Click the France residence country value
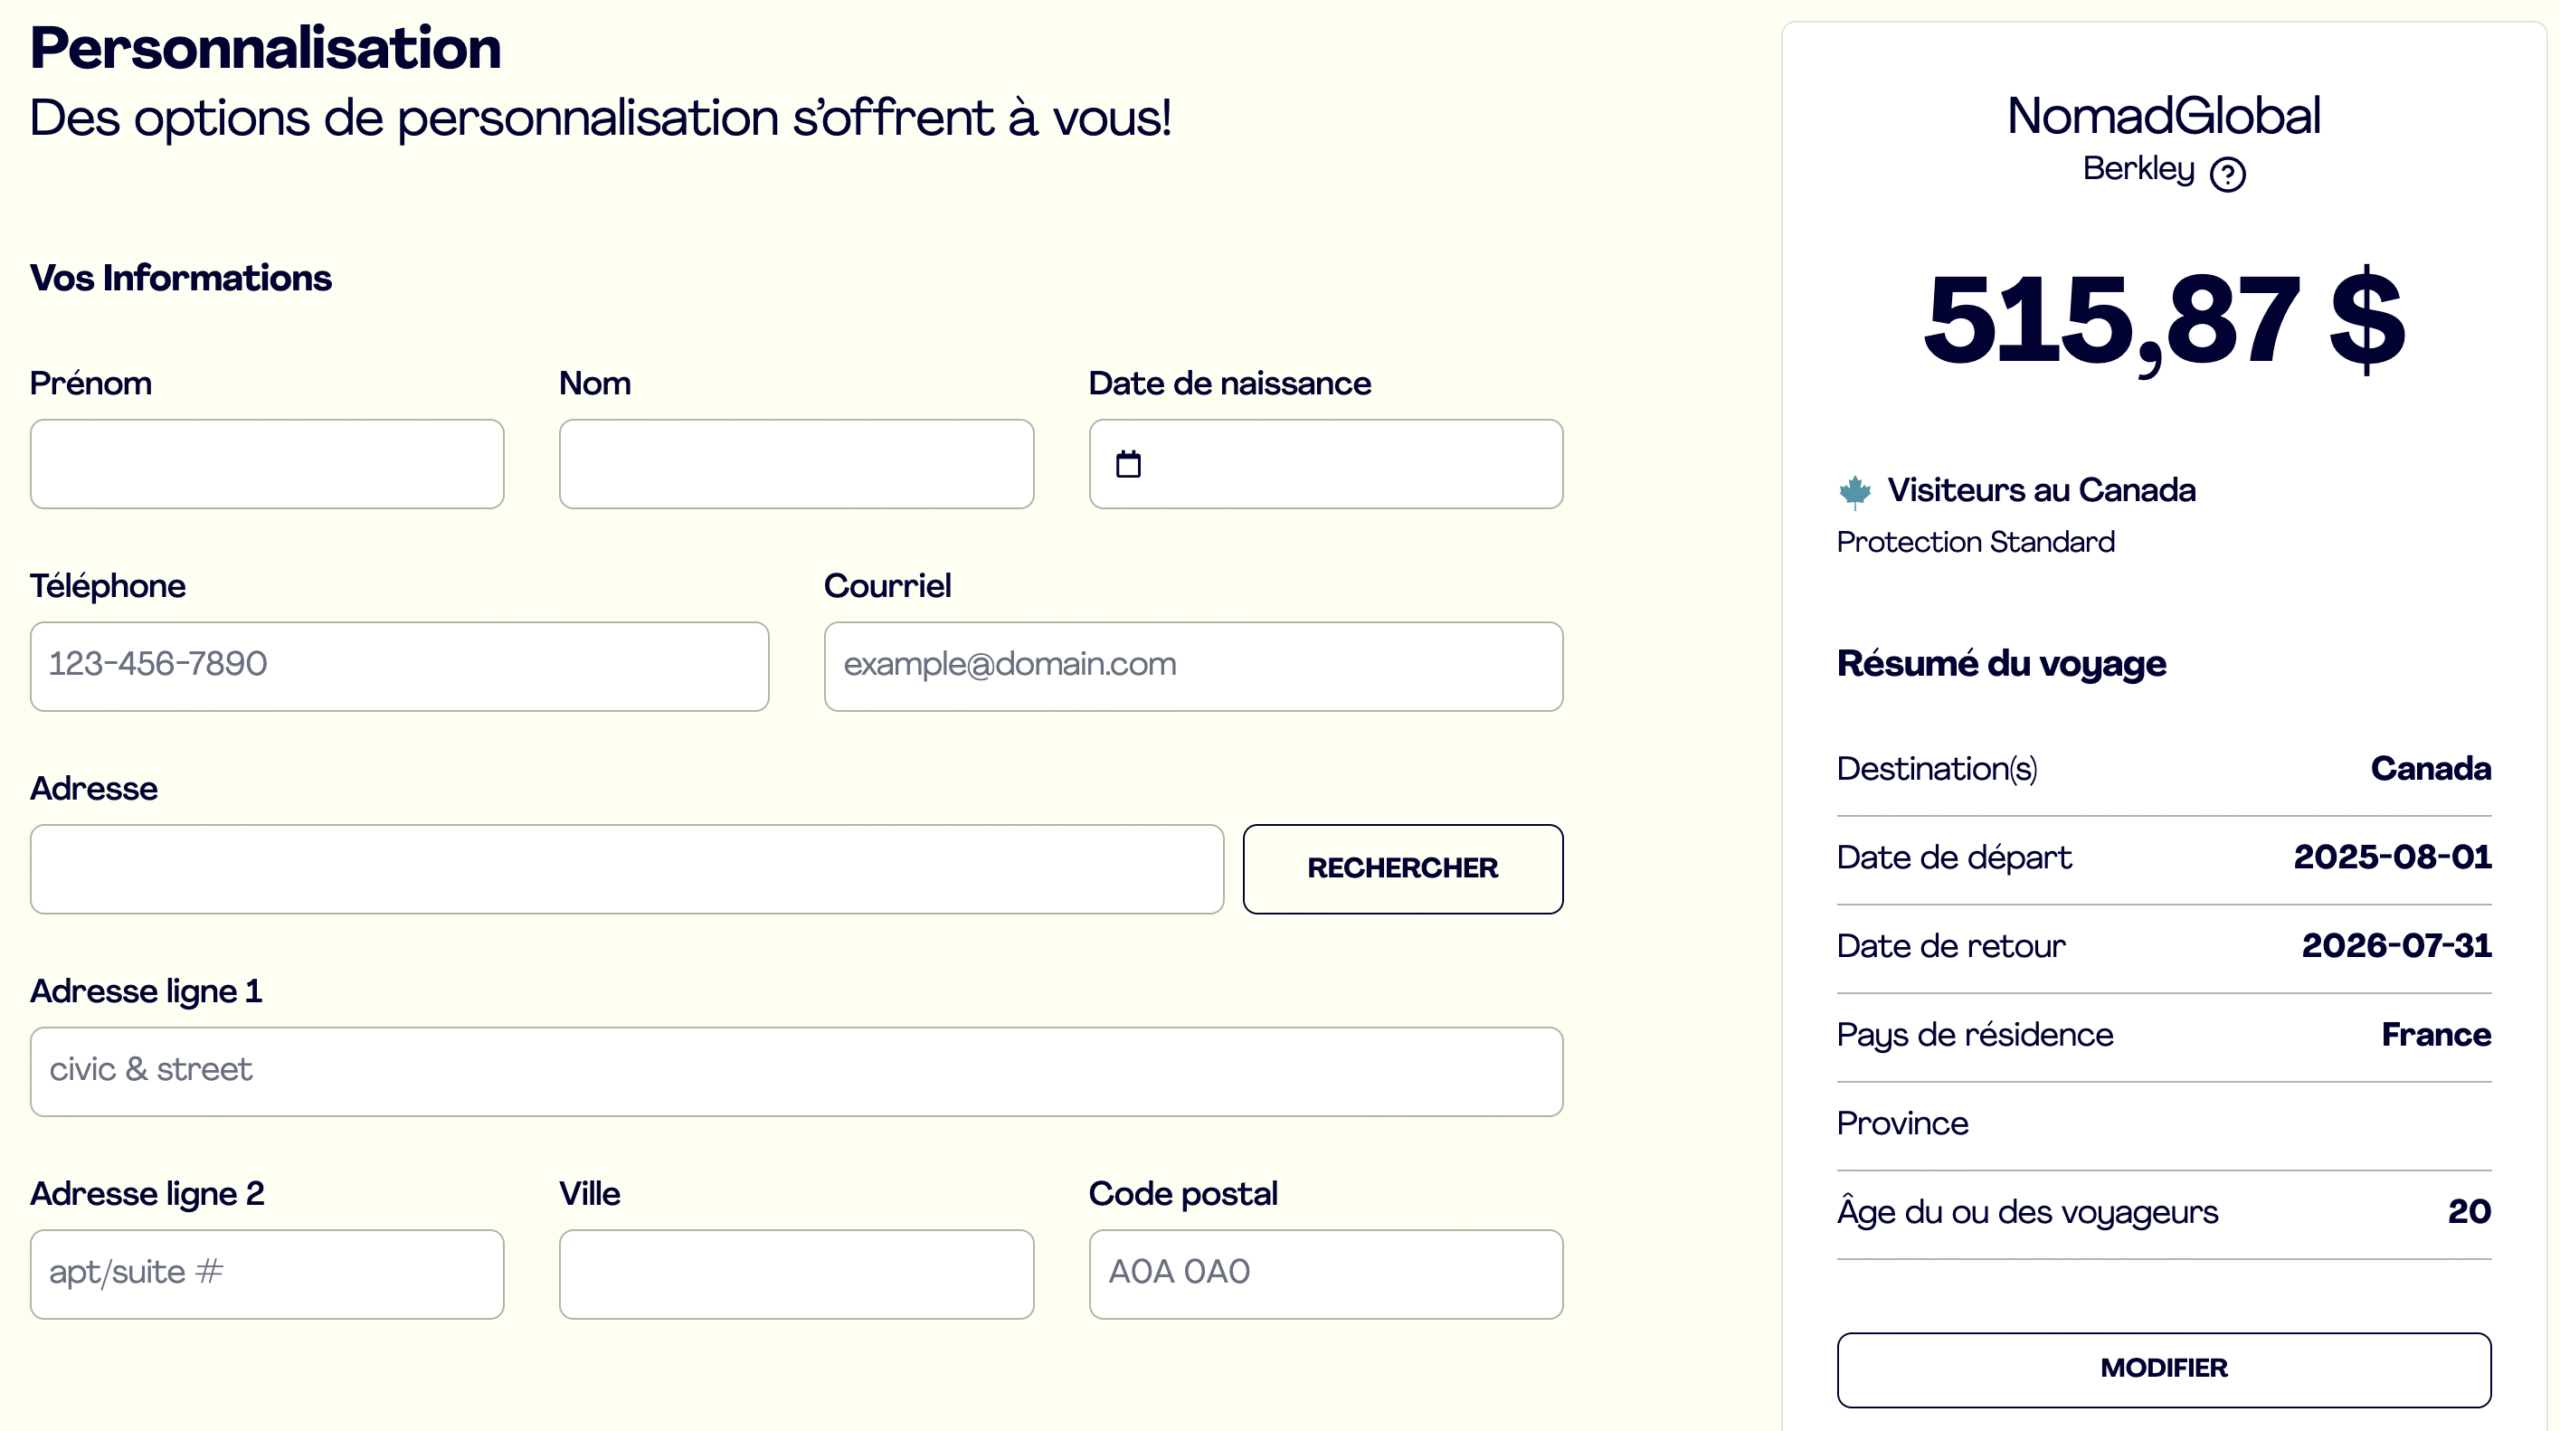This screenshot has height=1431, width=2560. (x=2436, y=1035)
